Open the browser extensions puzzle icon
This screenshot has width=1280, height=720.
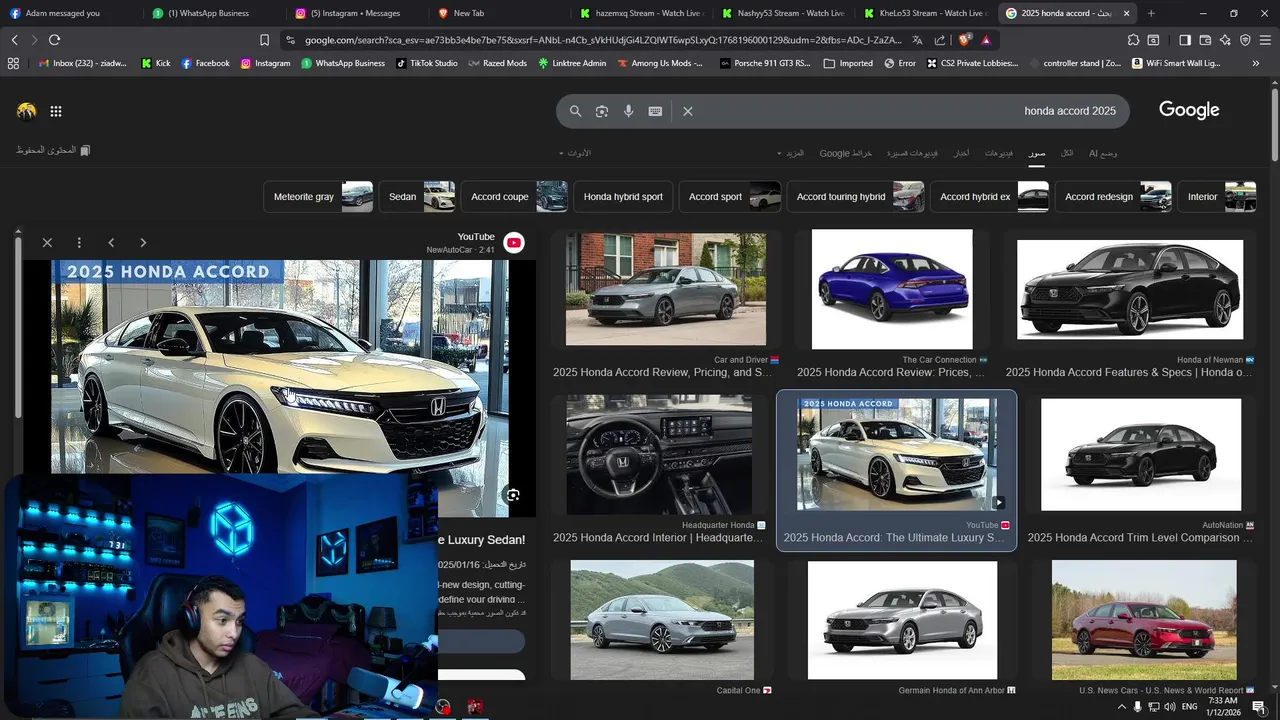[x=1133, y=40]
